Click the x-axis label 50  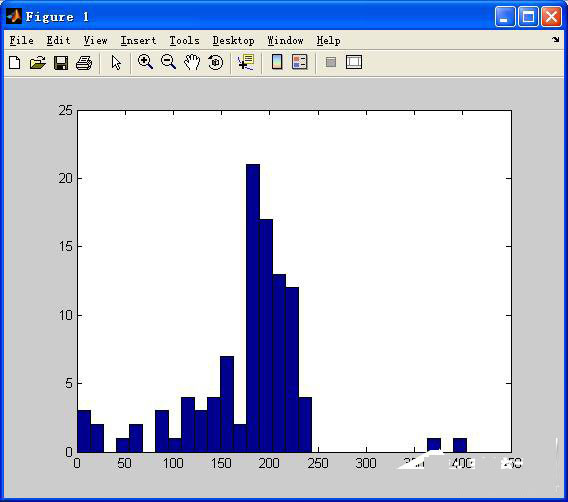pos(125,463)
